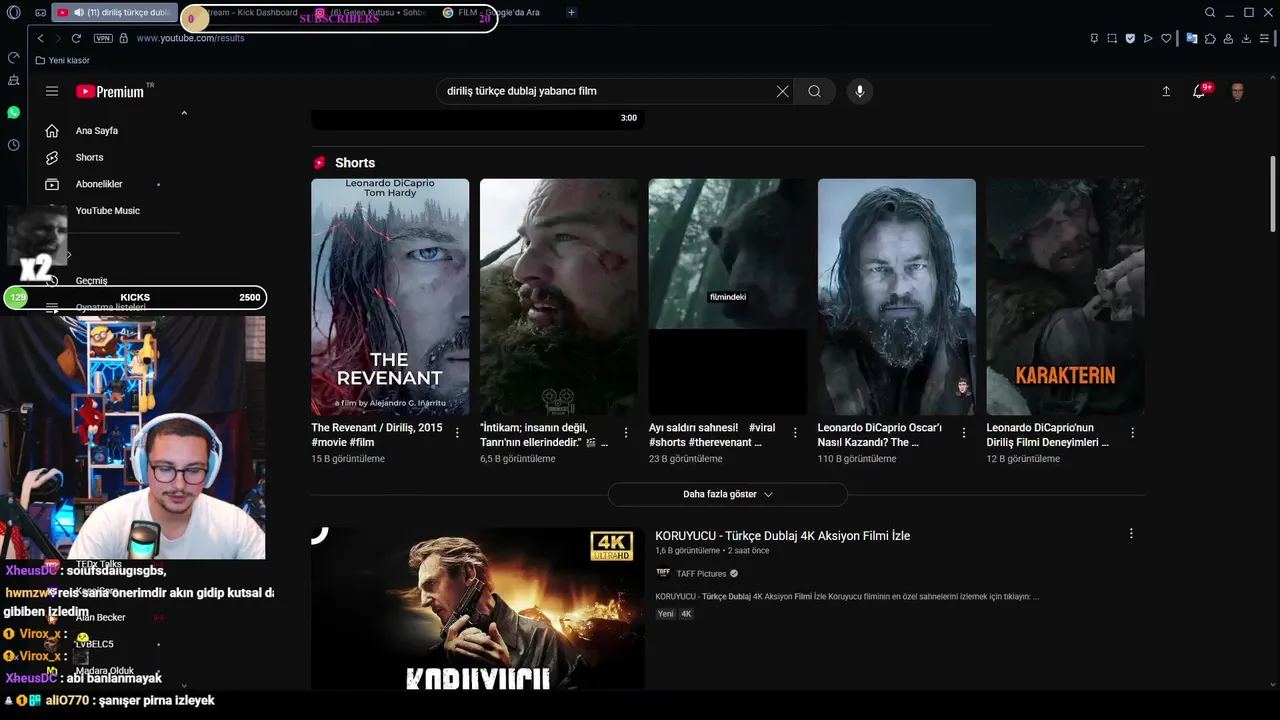
Task: Open the Flow send arrow icon
Action: click(x=1148, y=38)
